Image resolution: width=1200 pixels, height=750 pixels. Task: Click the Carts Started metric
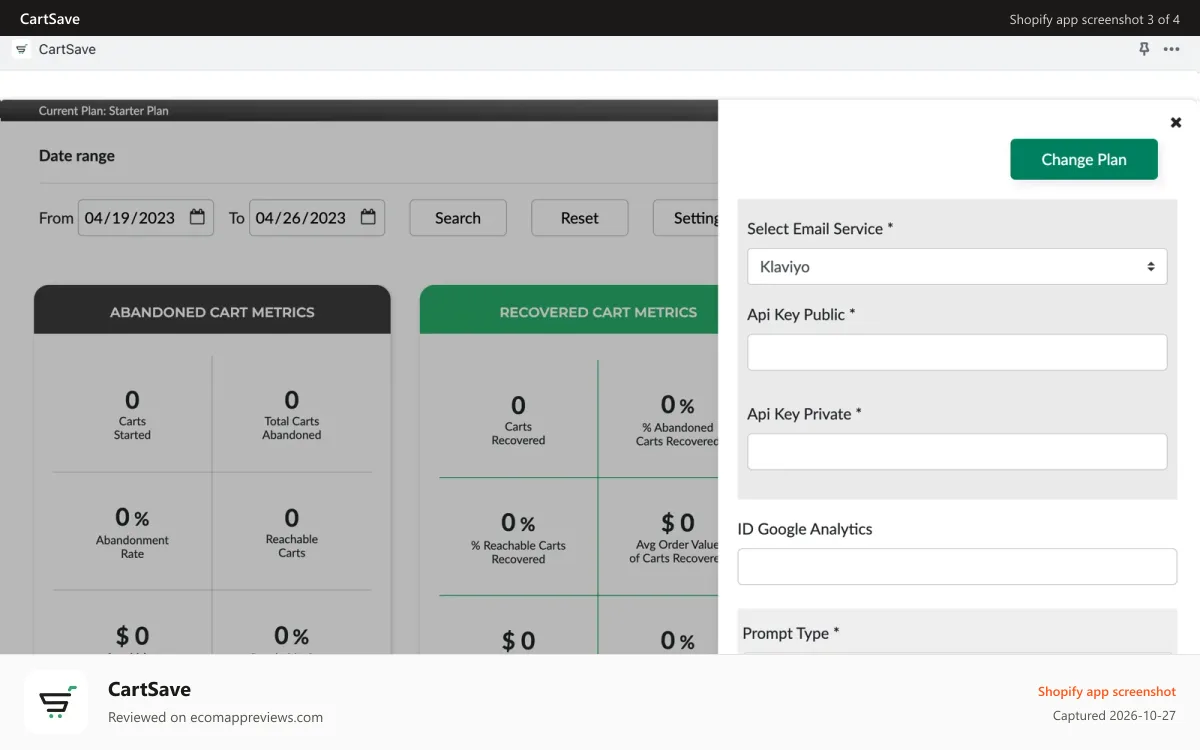point(132,414)
